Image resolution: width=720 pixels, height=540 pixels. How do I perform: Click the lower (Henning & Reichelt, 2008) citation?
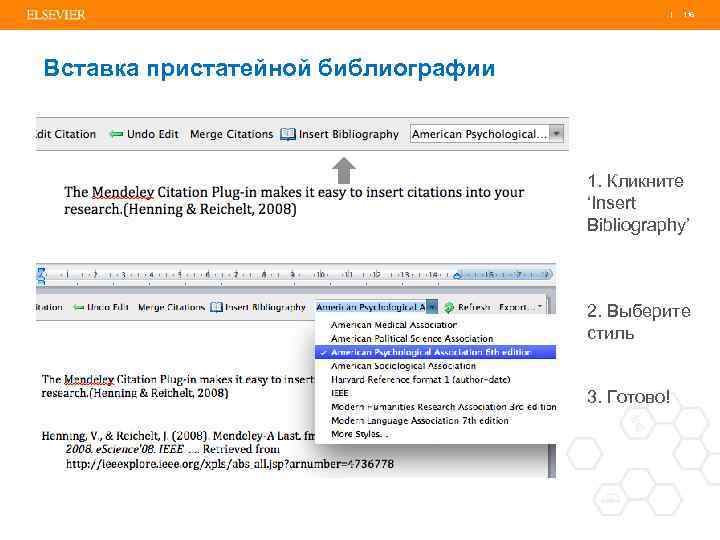coord(158,393)
